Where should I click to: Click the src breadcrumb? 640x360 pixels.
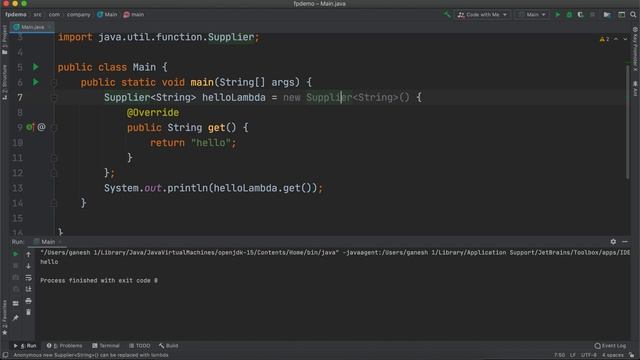pos(38,14)
